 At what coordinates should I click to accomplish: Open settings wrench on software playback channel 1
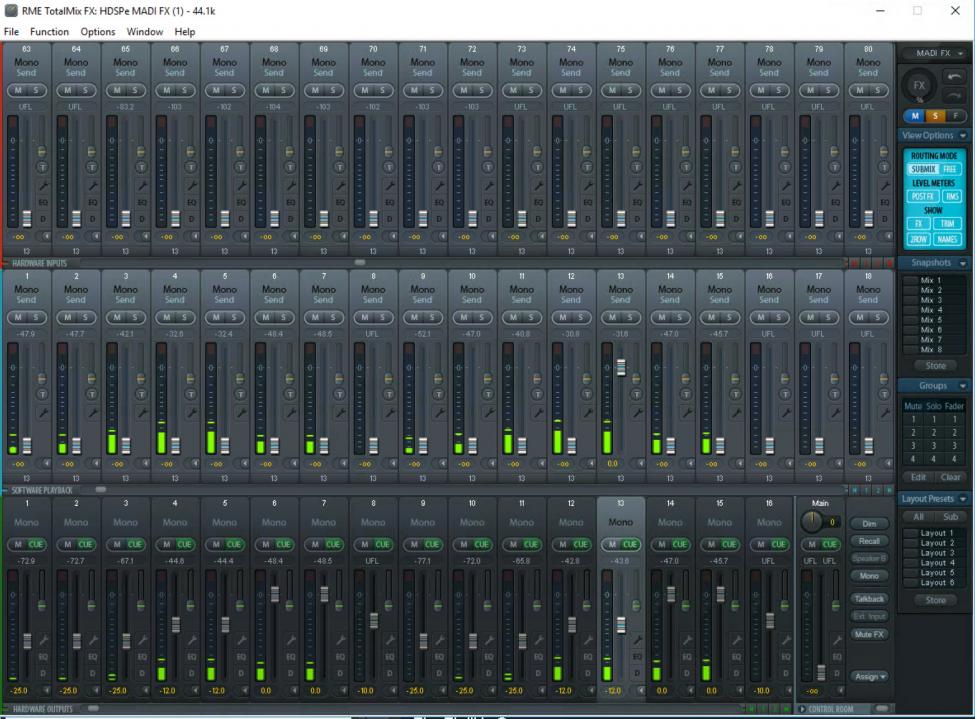[x=44, y=413]
